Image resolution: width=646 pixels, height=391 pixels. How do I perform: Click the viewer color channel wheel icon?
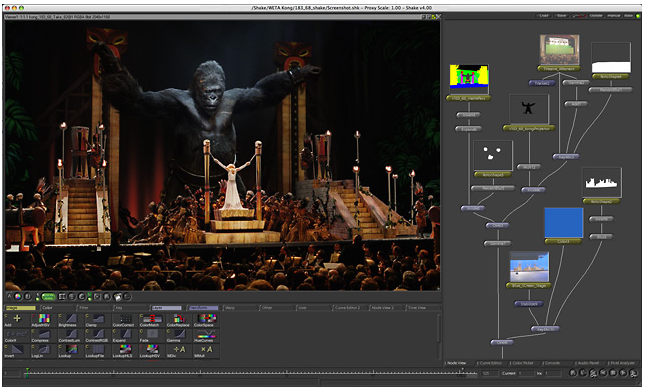(x=18, y=296)
